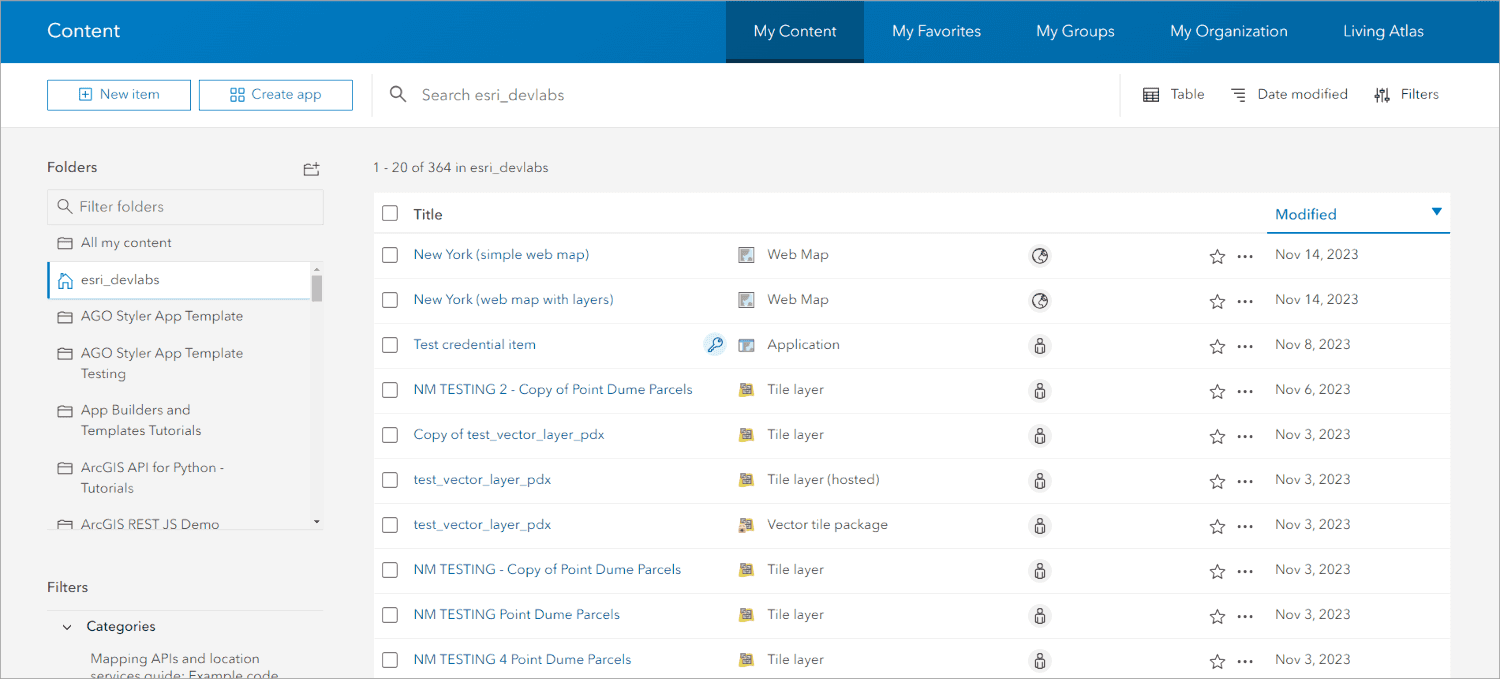This screenshot has width=1500, height=679.
Task: Click the key icon beside Test credential item
Action: pos(714,344)
